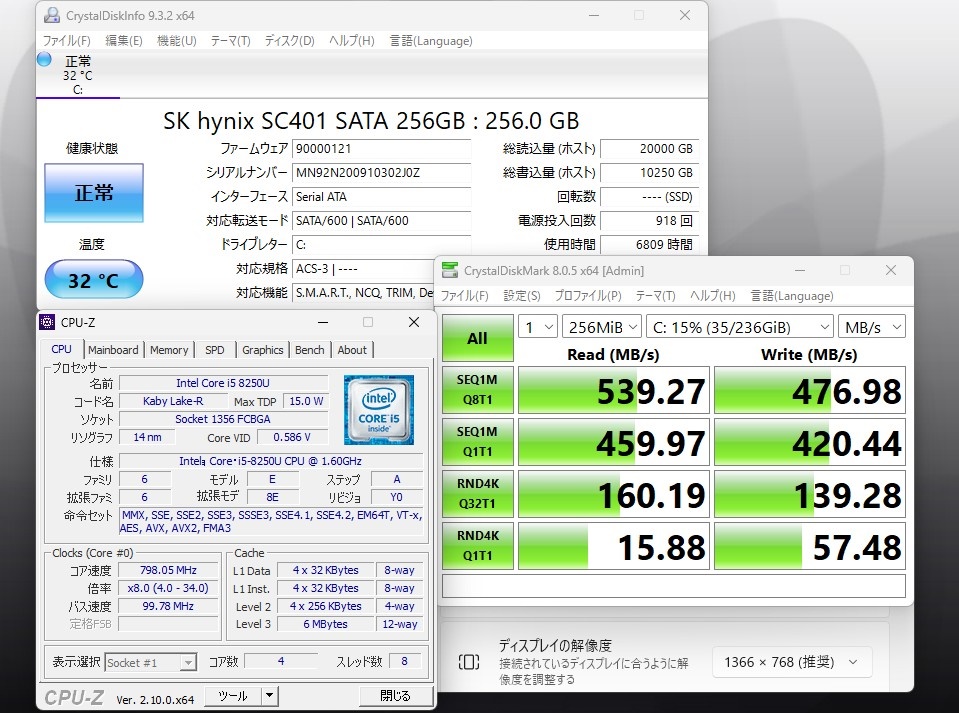Switch to the Bench tab in CPU-Z
959x713 pixels.
pyautogui.click(x=309, y=350)
